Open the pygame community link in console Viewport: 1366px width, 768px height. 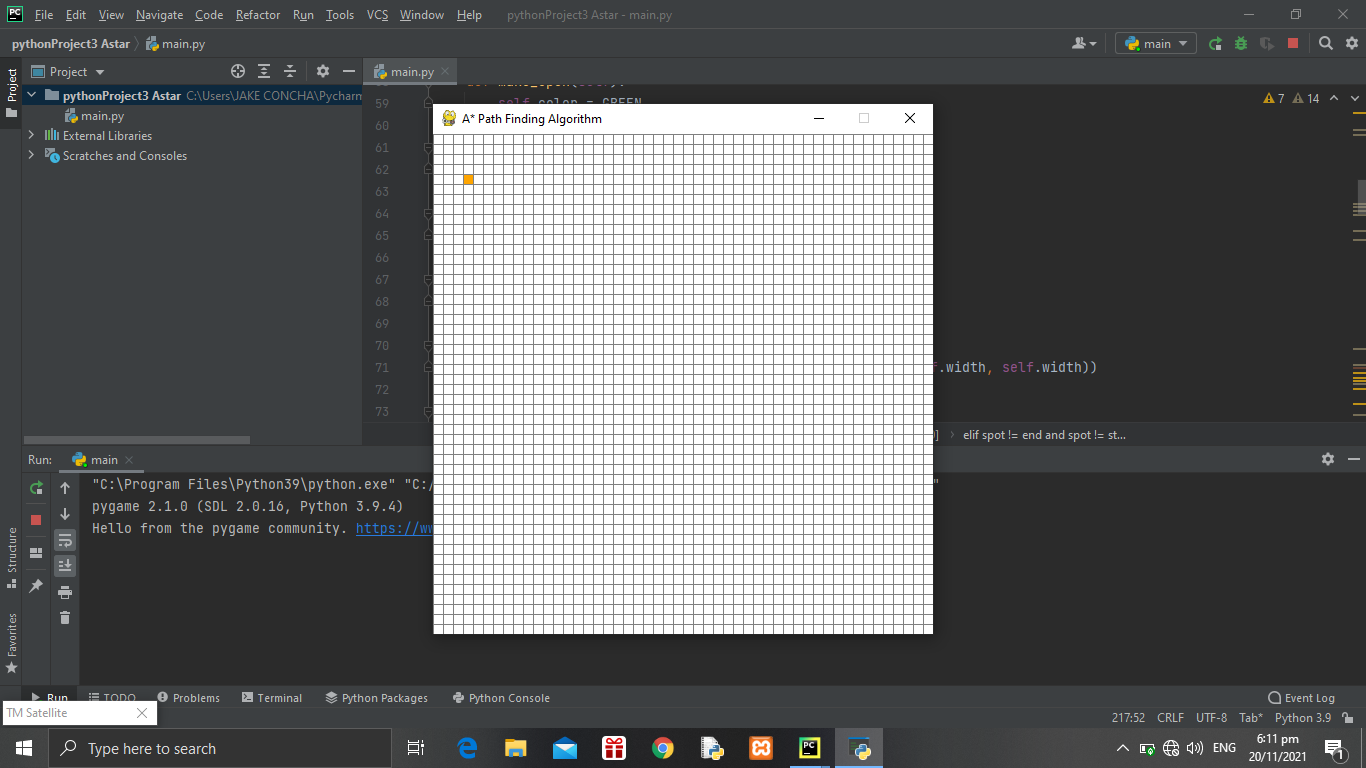[392, 528]
